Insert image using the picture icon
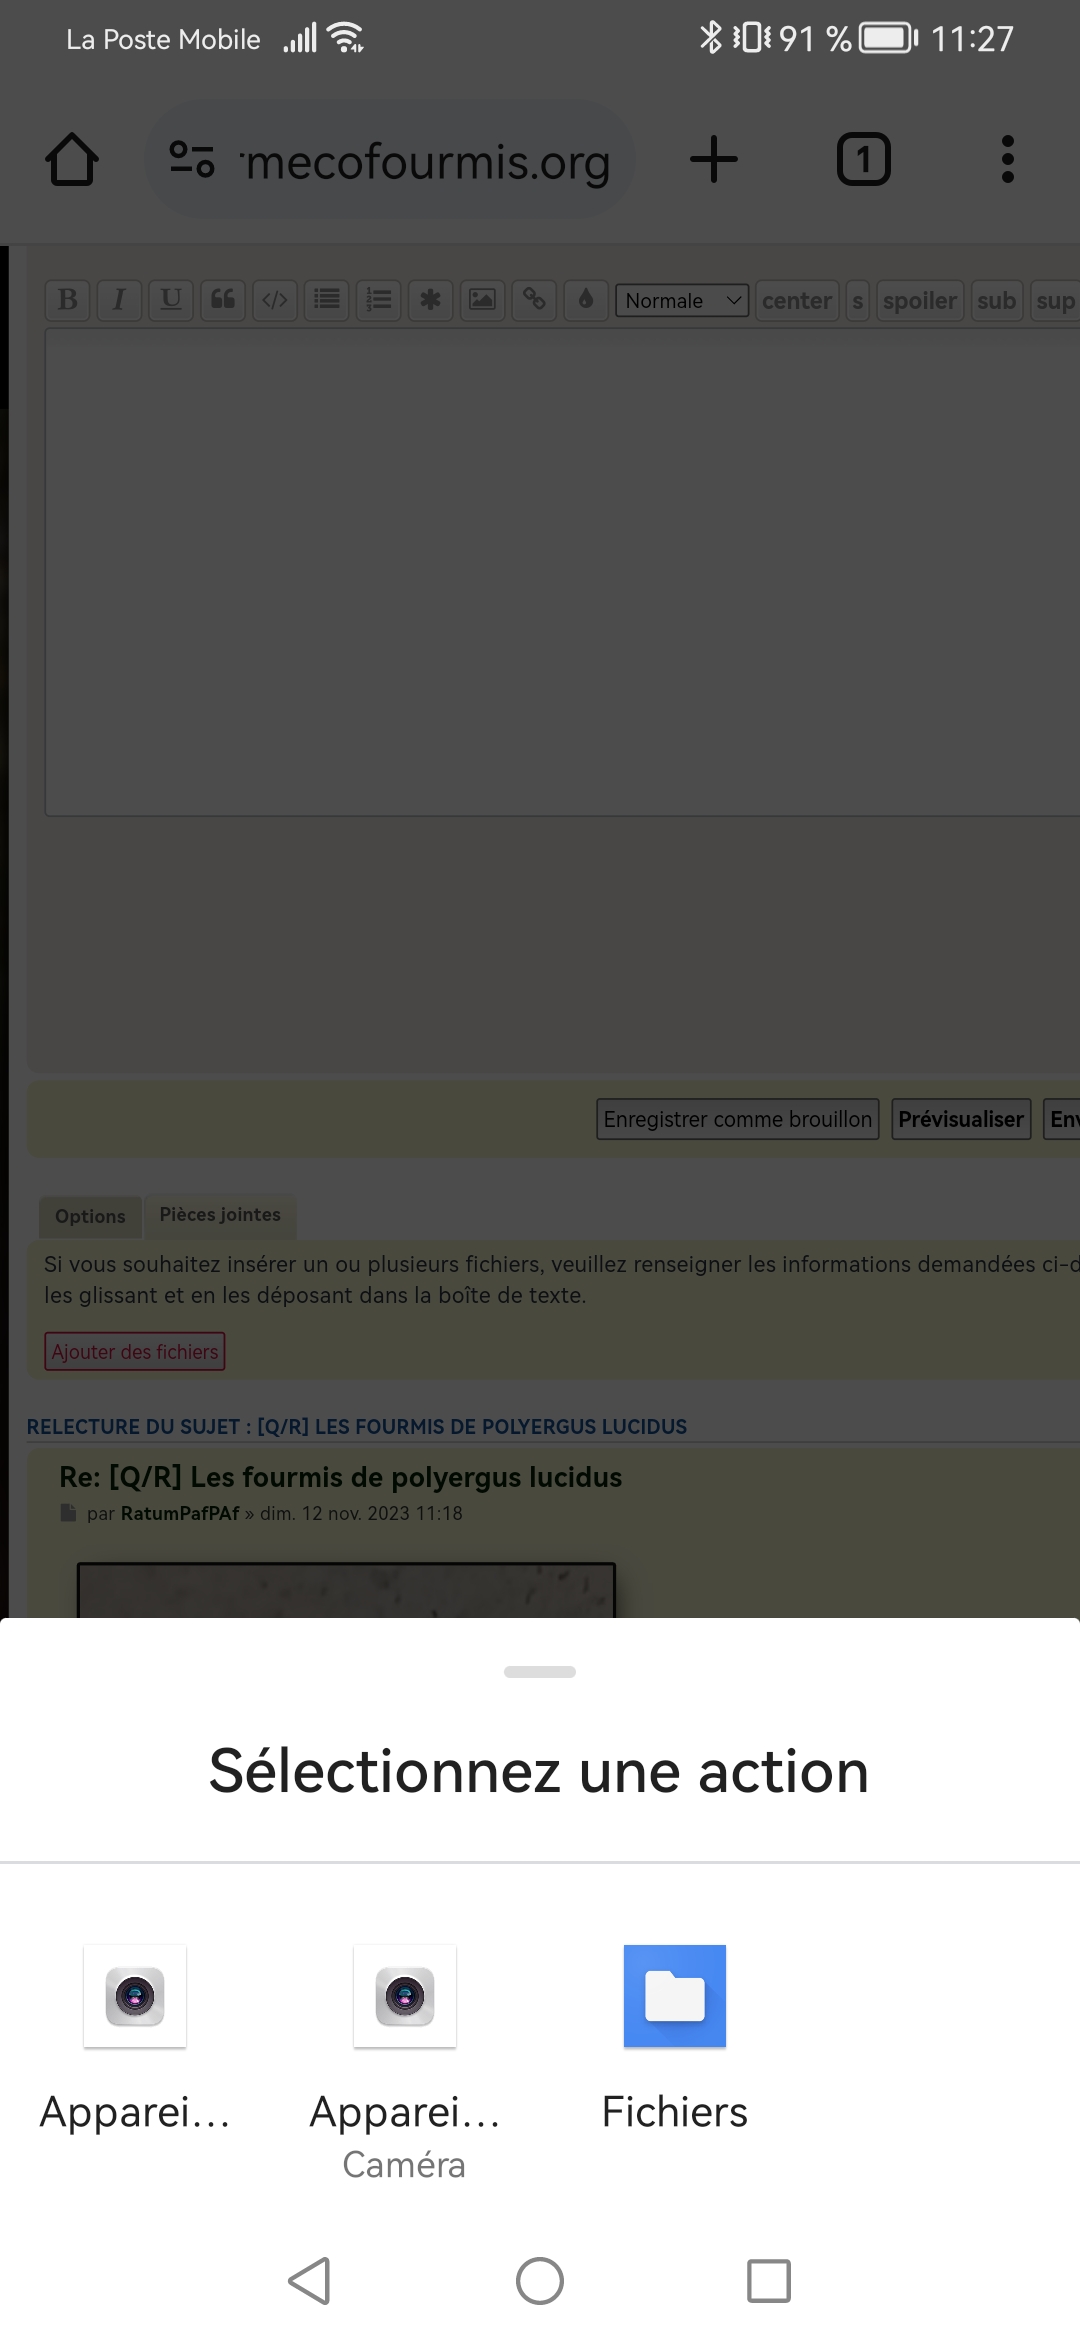 pyautogui.click(x=482, y=300)
